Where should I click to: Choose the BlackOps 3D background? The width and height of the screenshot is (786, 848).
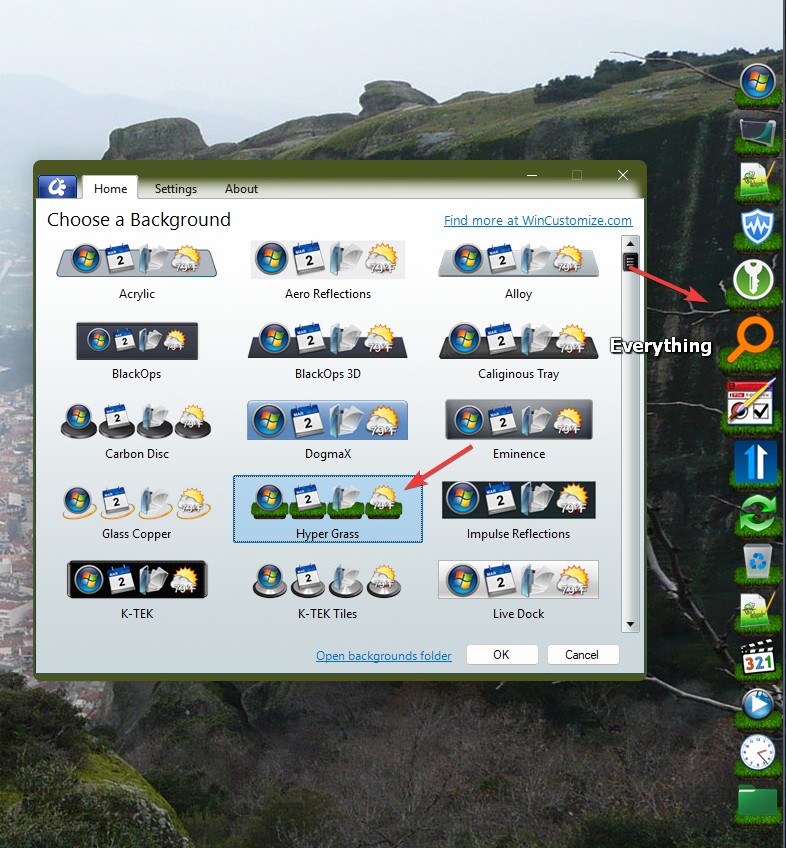point(327,342)
